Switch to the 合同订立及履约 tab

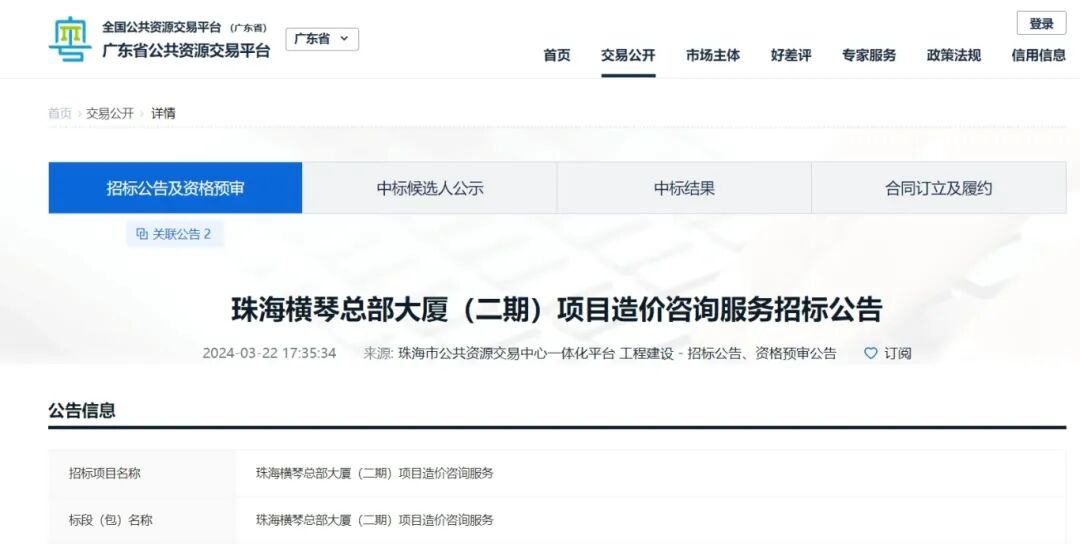coord(939,188)
